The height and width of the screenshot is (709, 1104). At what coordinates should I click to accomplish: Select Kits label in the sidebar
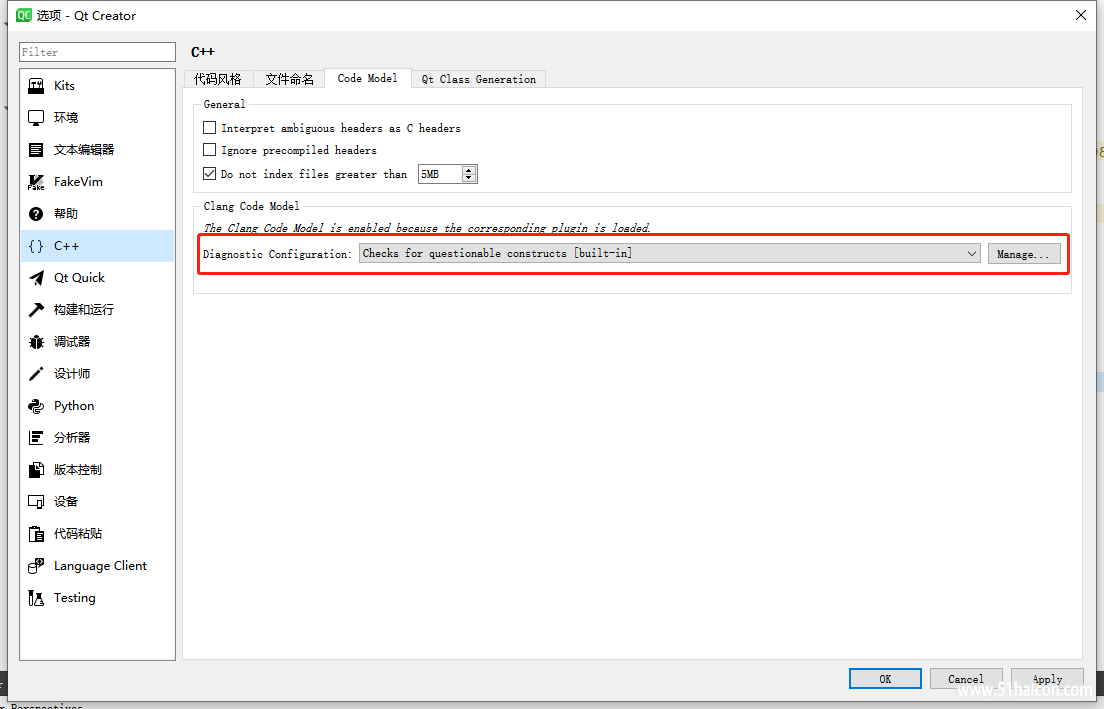[64, 86]
